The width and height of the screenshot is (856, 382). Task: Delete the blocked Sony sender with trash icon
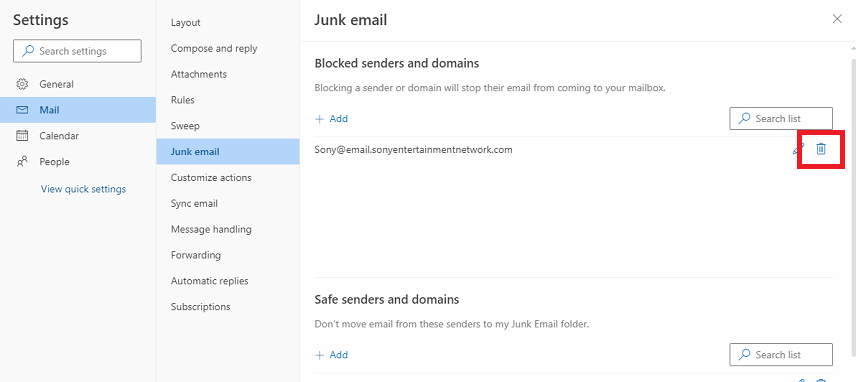click(x=821, y=148)
